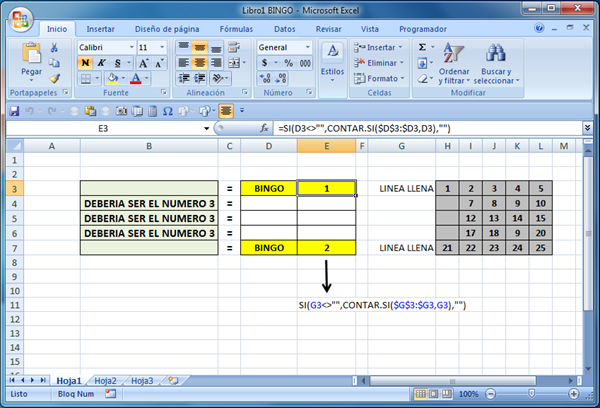Viewport: 600px width, 408px height.
Task: Click the AutoSum sigma icon
Action: pyautogui.click(x=422, y=47)
